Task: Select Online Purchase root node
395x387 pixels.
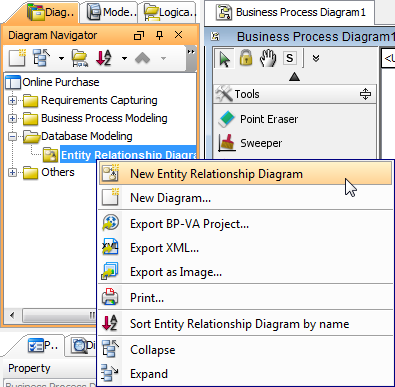Action: 61,82
